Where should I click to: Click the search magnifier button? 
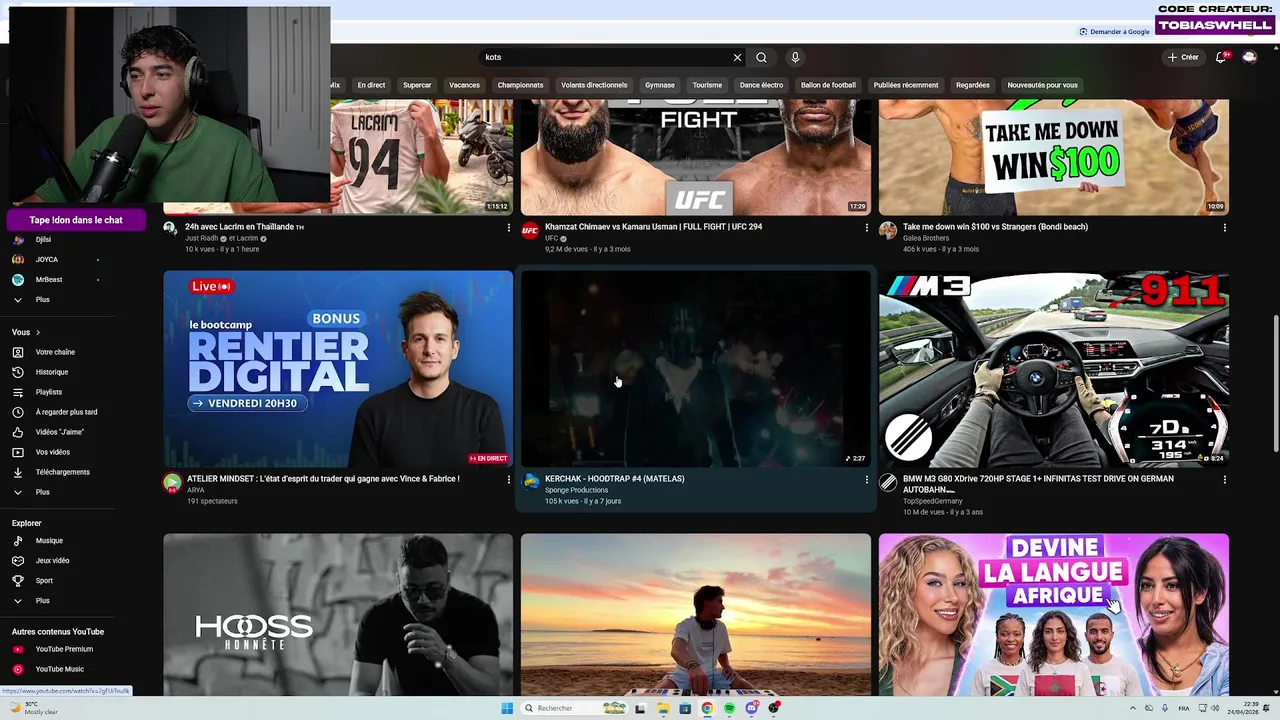coord(761,57)
